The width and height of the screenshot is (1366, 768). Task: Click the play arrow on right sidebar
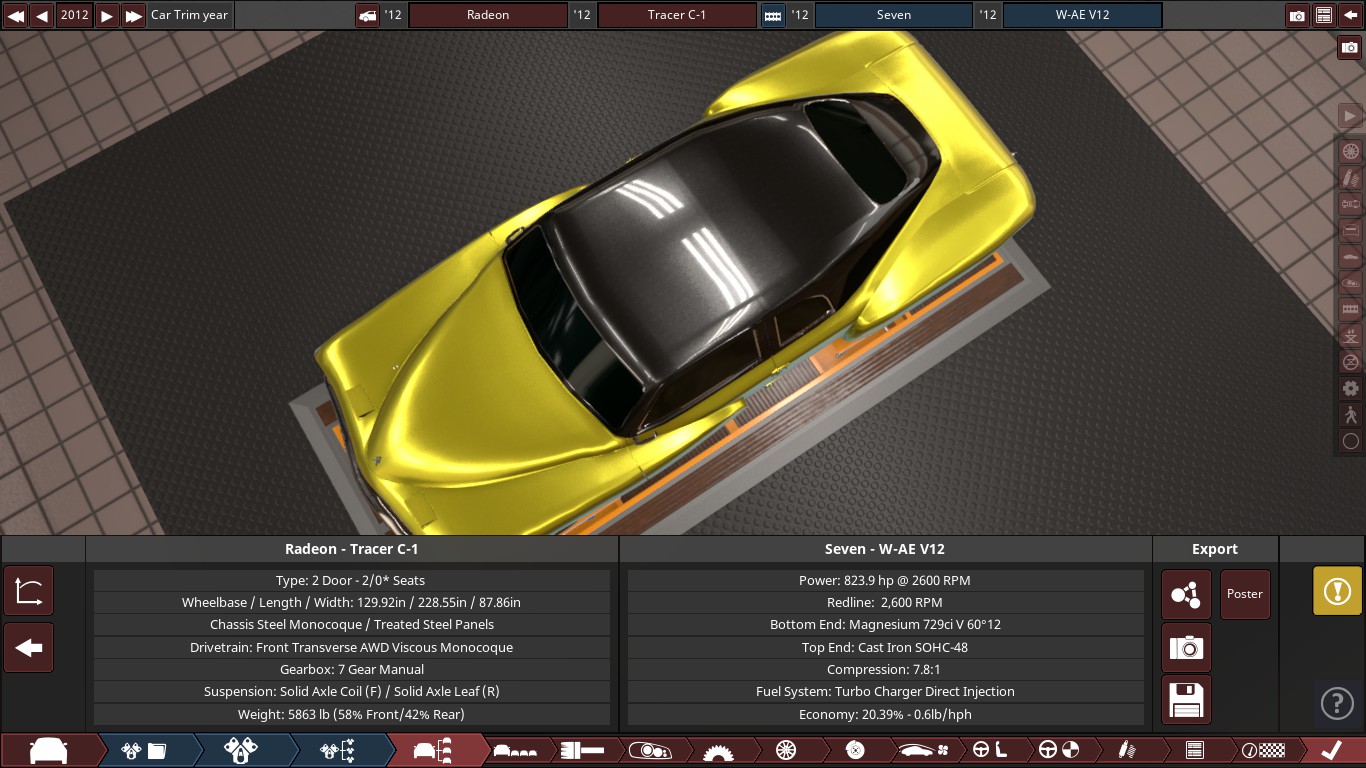pyautogui.click(x=1350, y=116)
